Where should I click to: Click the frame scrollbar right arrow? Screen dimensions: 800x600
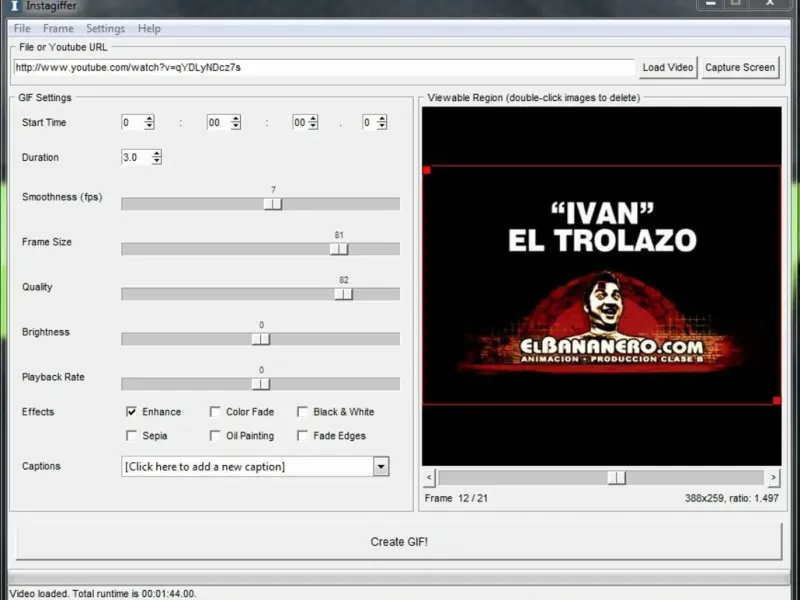pyautogui.click(x=773, y=478)
